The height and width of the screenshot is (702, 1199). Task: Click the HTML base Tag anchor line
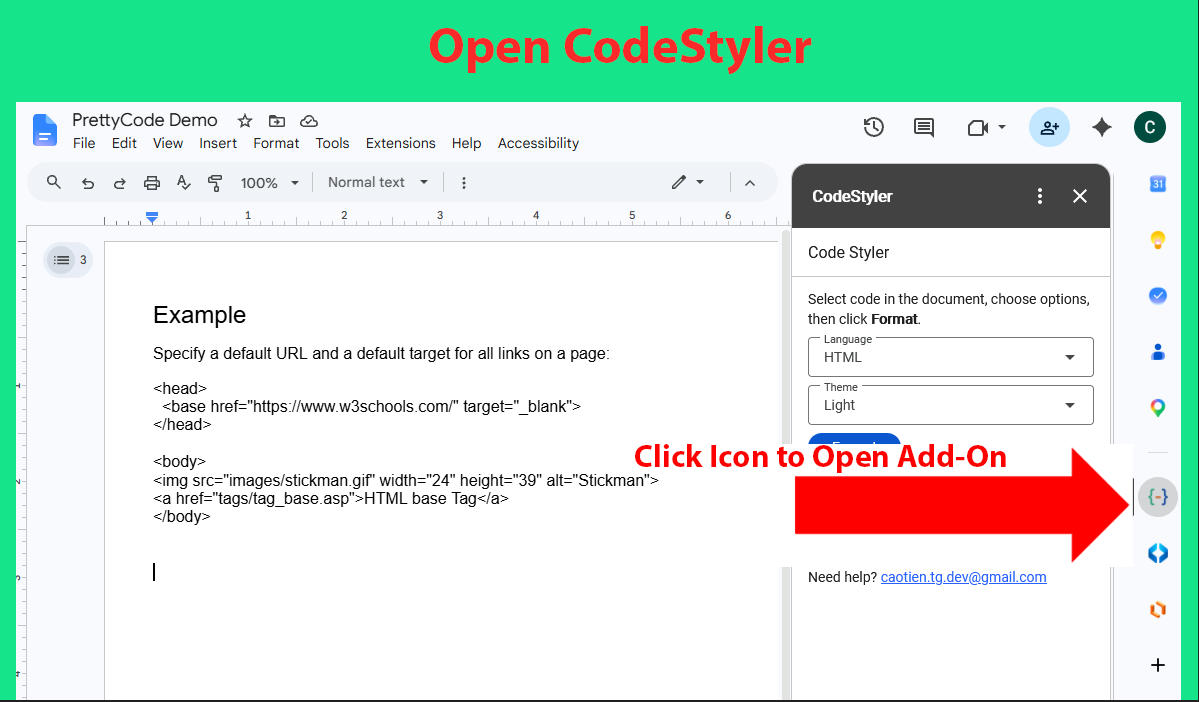[x=331, y=499]
